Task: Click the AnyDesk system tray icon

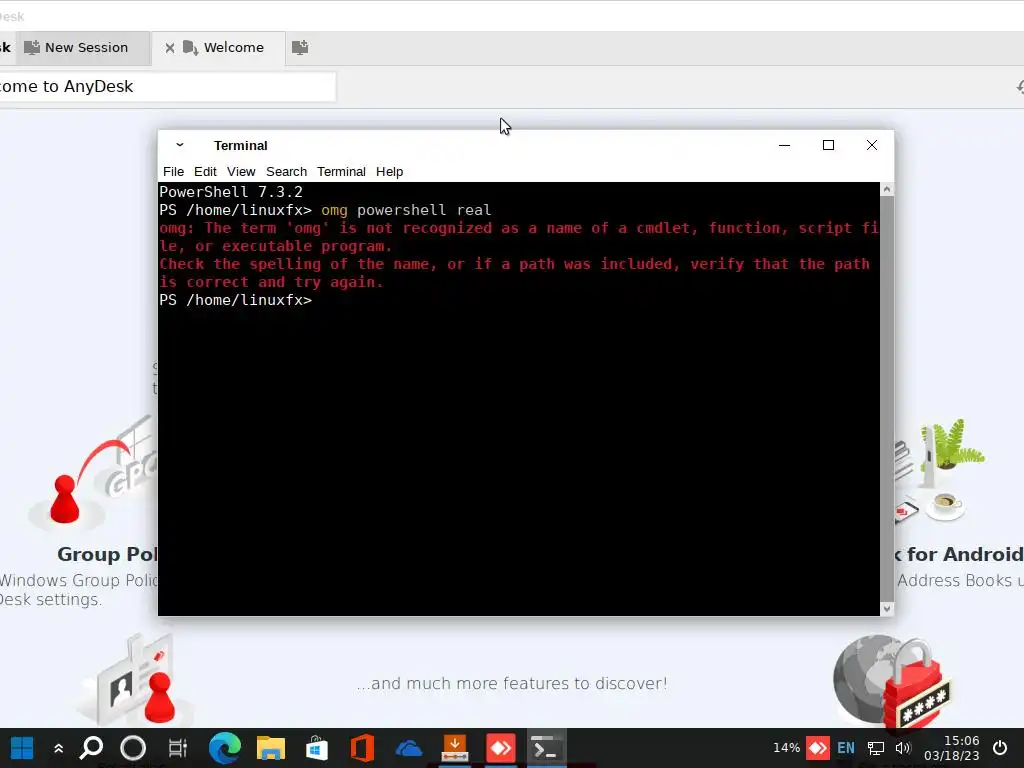Action: pyautogui.click(x=818, y=748)
